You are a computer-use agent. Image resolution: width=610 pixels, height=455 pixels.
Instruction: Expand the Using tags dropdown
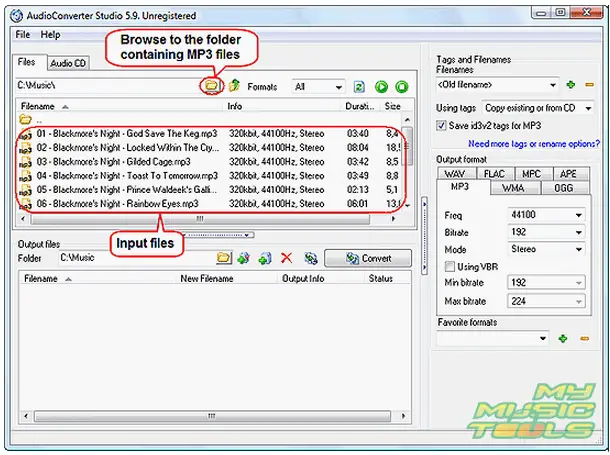click(x=588, y=108)
